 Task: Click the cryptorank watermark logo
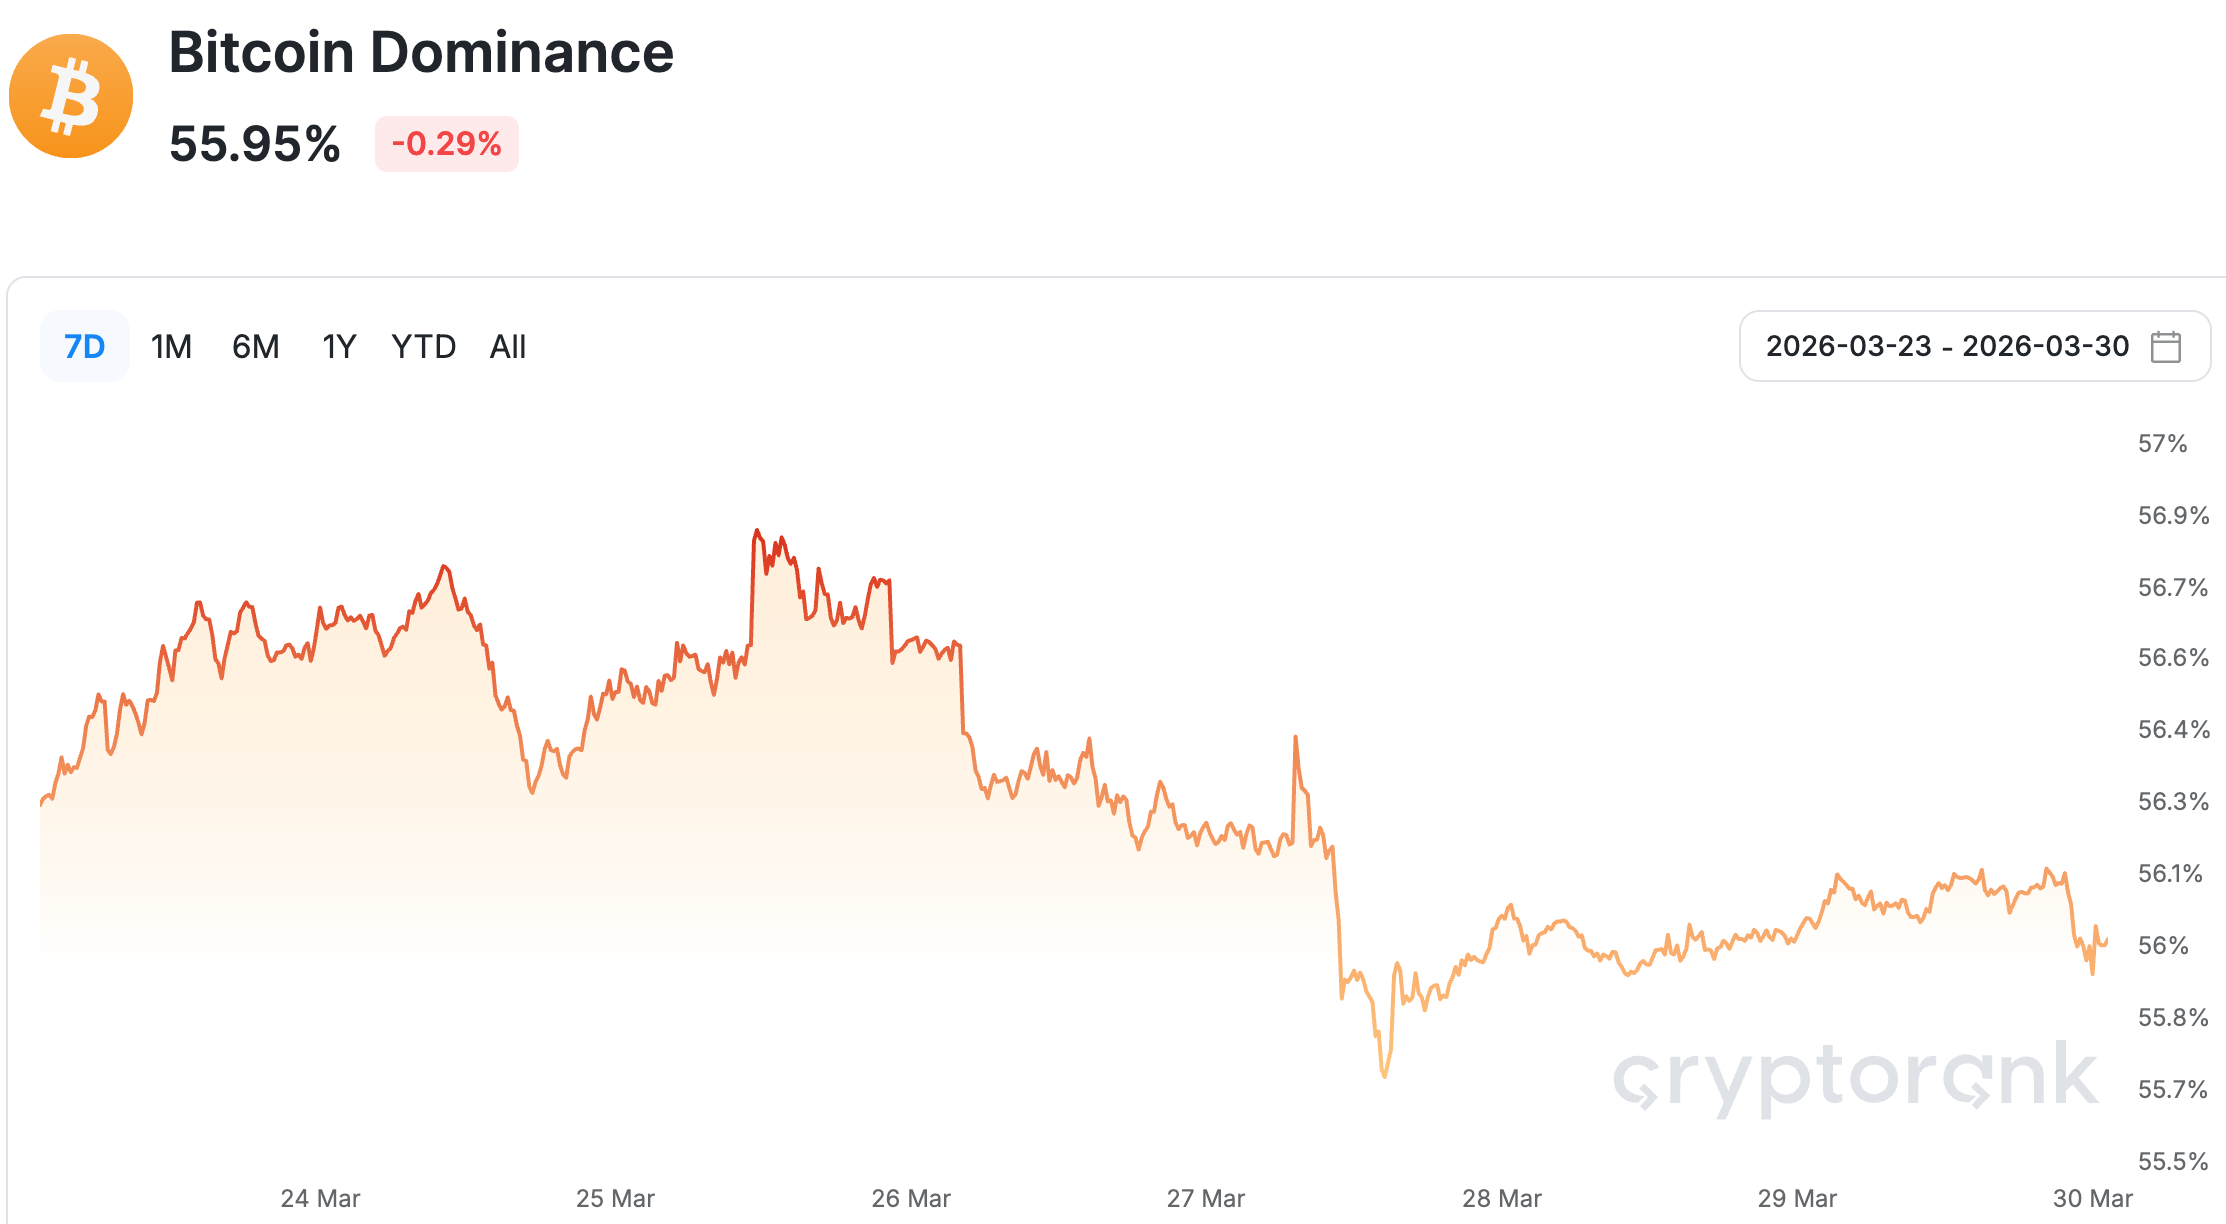tap(1855, 1078)
